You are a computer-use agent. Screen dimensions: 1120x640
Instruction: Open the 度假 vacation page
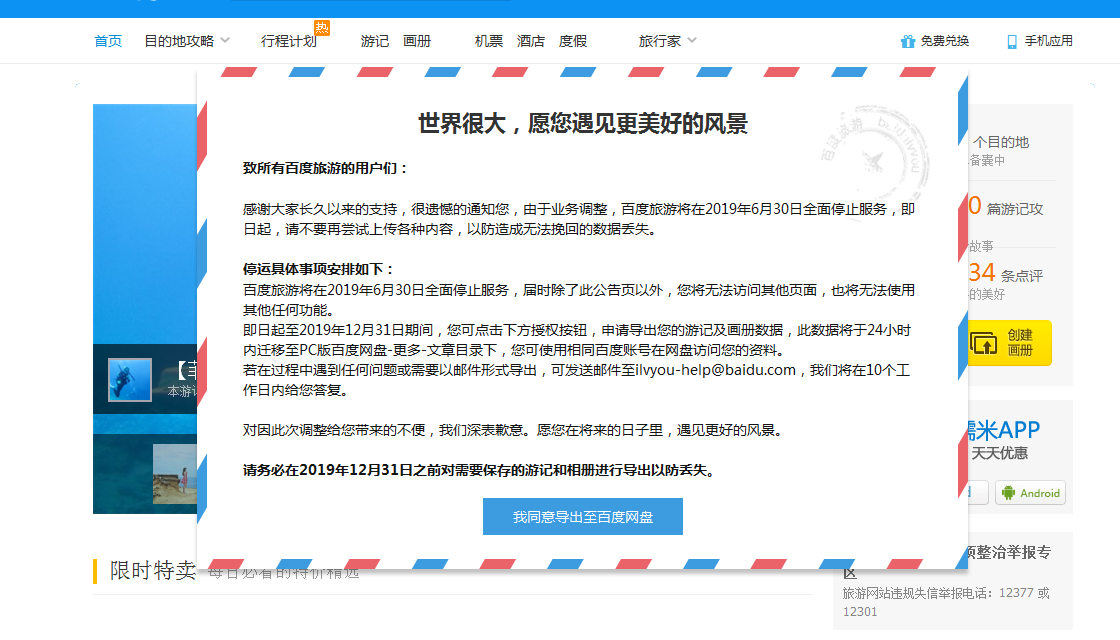tap(573, 41)
